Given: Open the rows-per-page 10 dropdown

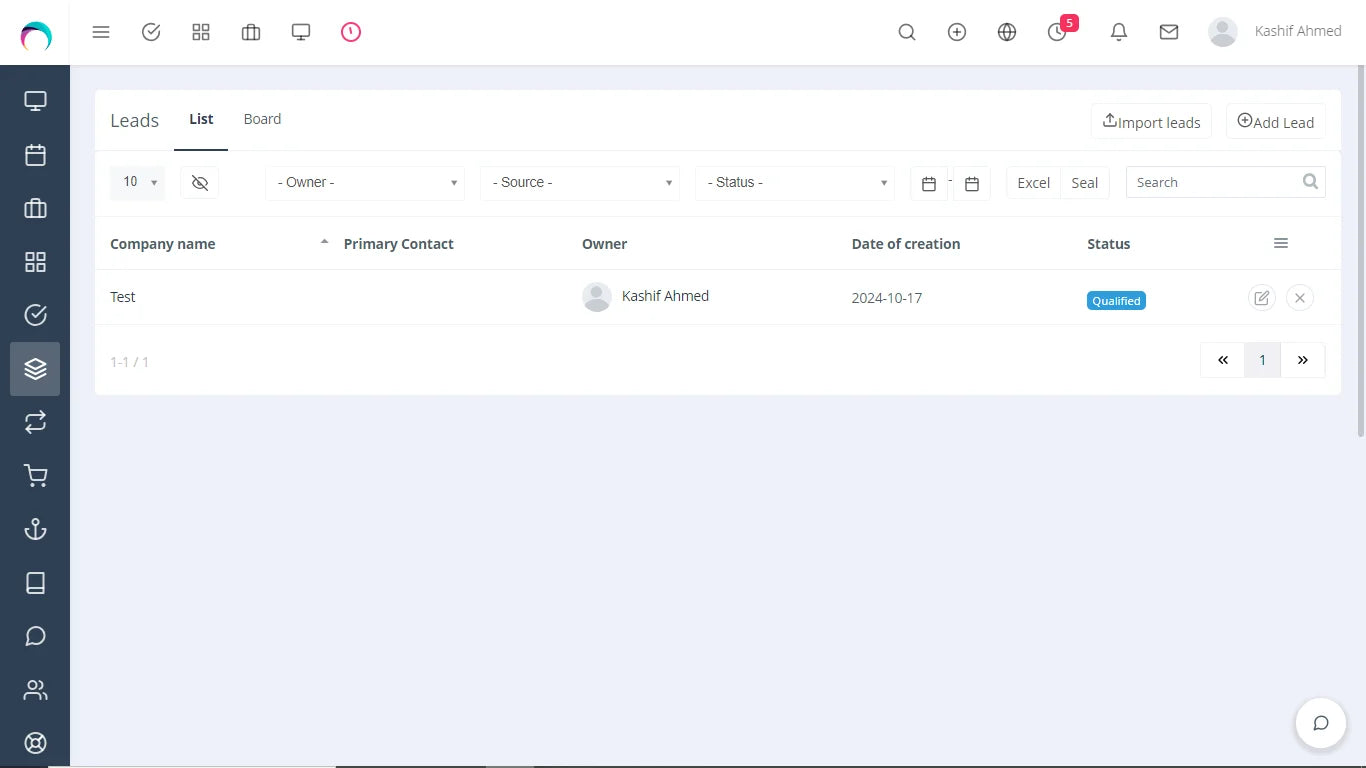Looking at the screenshot, I should 138,182.
